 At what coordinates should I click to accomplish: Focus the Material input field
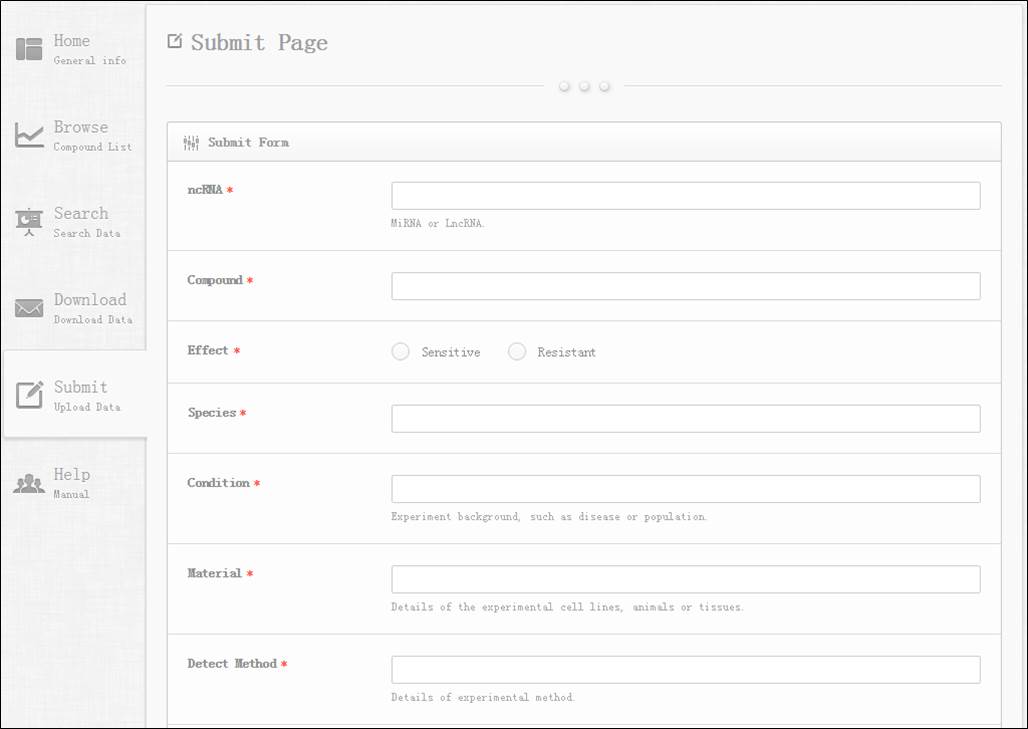click(x=686, y=580)
